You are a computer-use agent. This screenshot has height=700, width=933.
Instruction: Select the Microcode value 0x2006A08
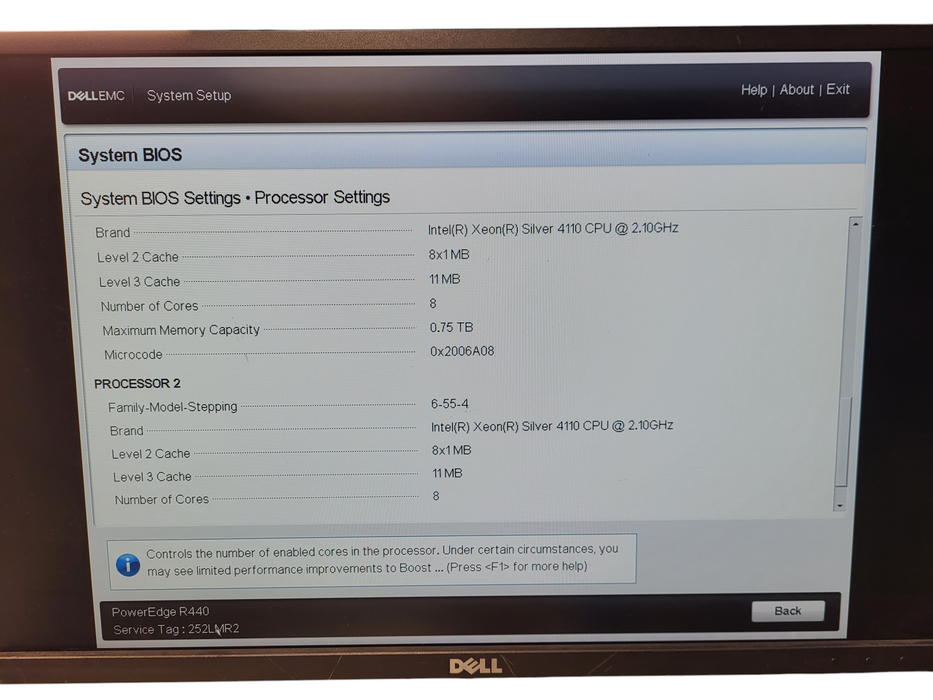click(x=462, y=351)
